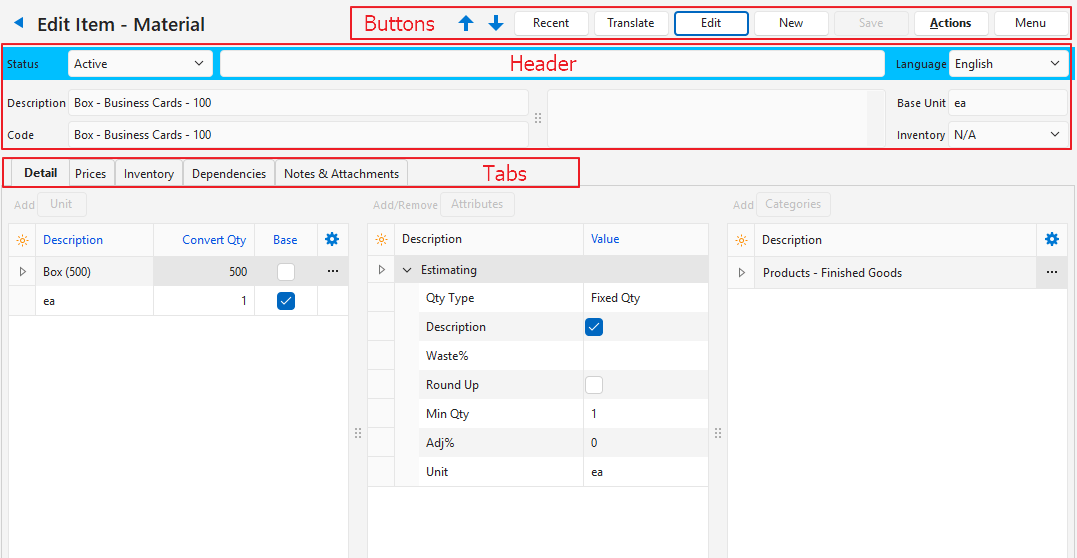Check the Base box for Box (500)
The width and height of the screenshot is (1077, 558).
coord(286,271)
